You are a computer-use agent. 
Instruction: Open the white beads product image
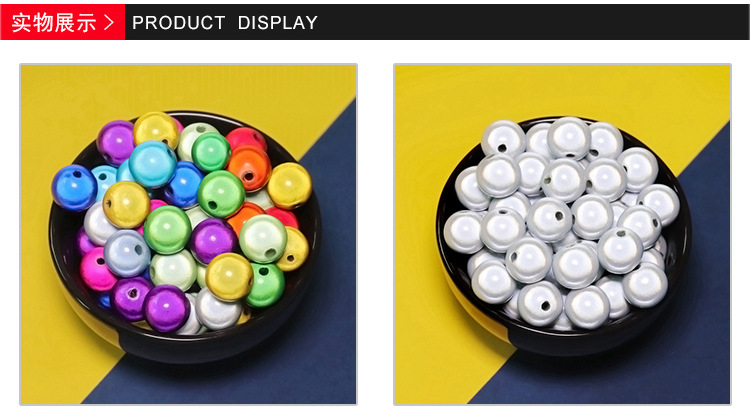[562, 234]
